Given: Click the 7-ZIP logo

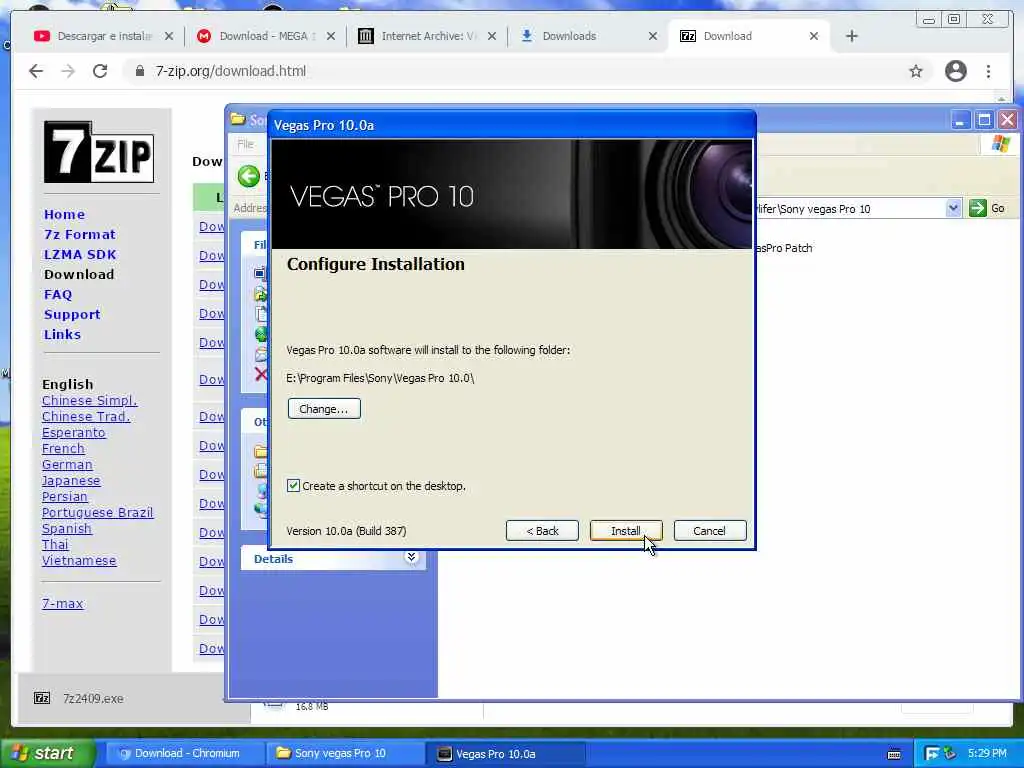Looking at the screenshot, I should tap(99, 152).
